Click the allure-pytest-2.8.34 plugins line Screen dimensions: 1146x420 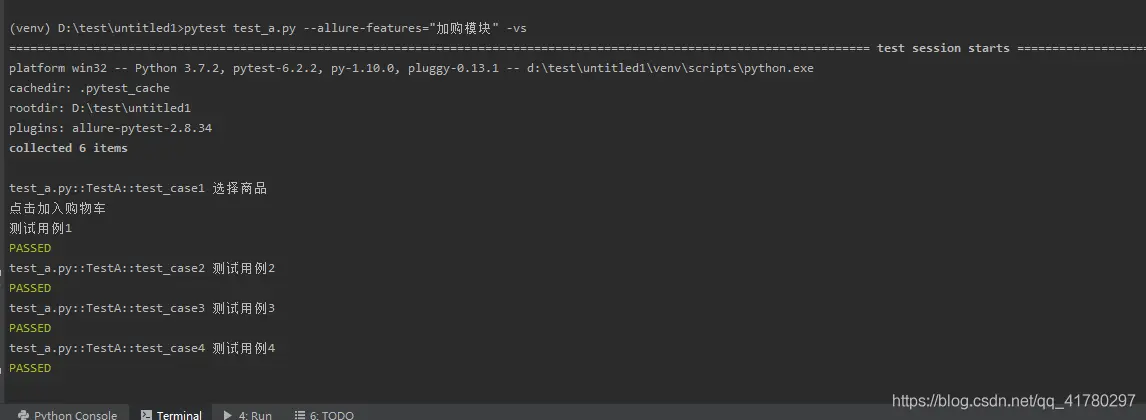110,128
